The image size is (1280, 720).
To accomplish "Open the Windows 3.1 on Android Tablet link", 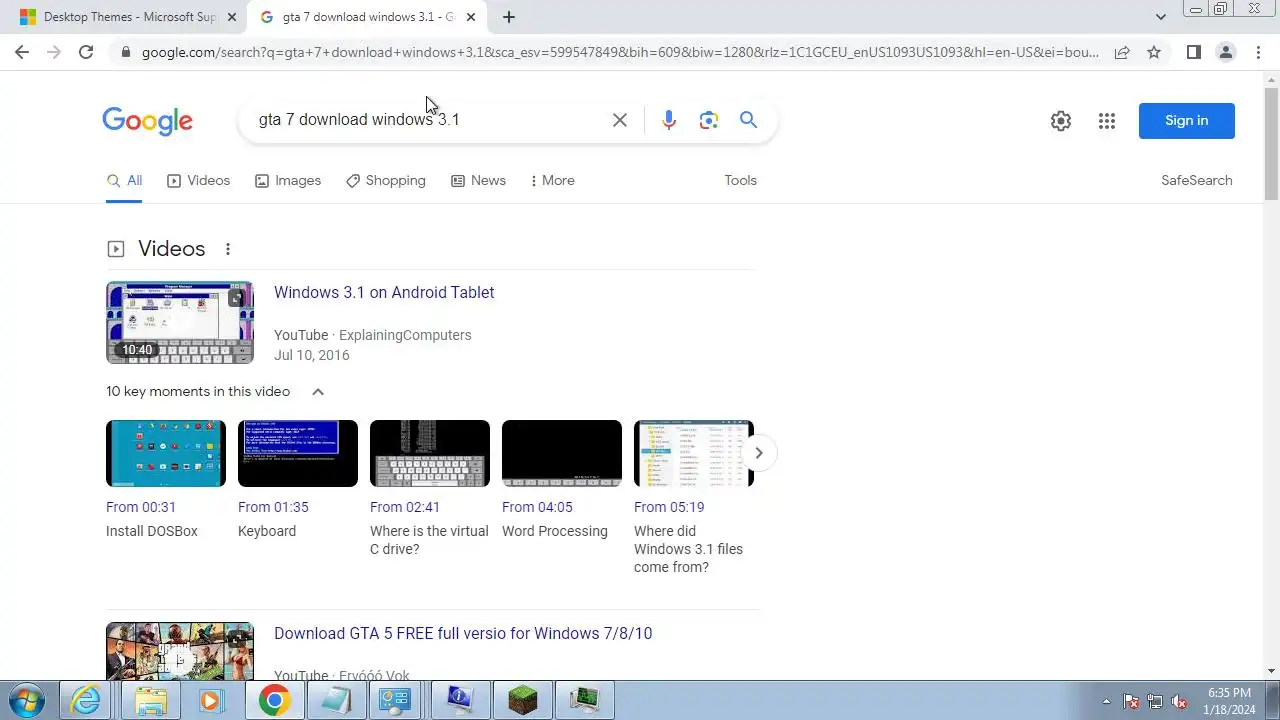I will 384,293.
